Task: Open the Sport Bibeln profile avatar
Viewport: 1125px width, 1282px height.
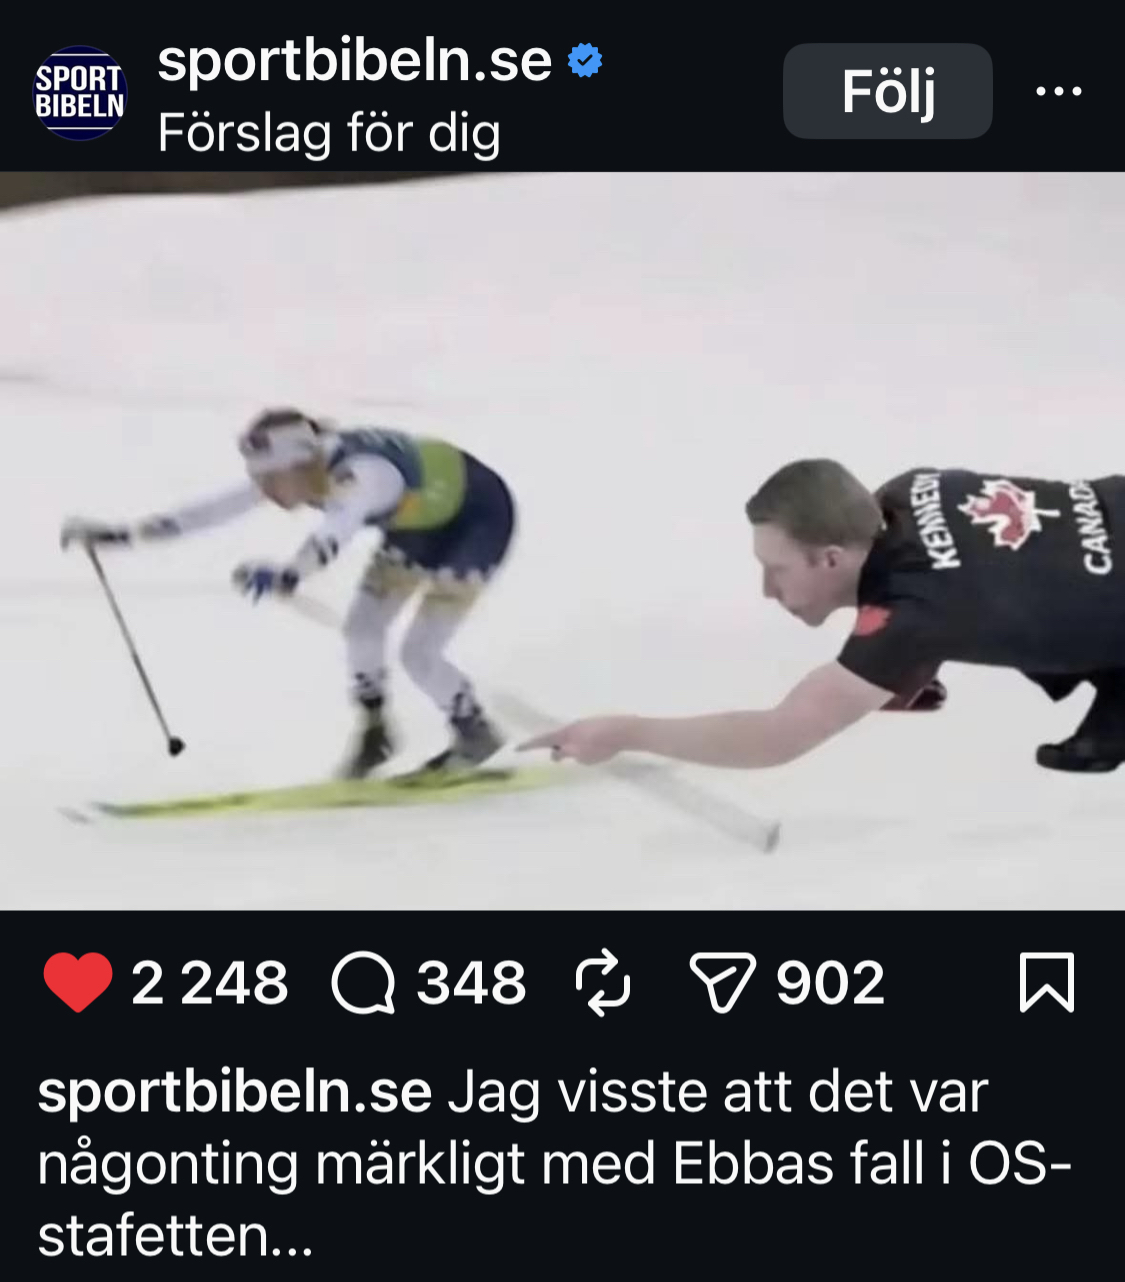Action: coord(80,93)
